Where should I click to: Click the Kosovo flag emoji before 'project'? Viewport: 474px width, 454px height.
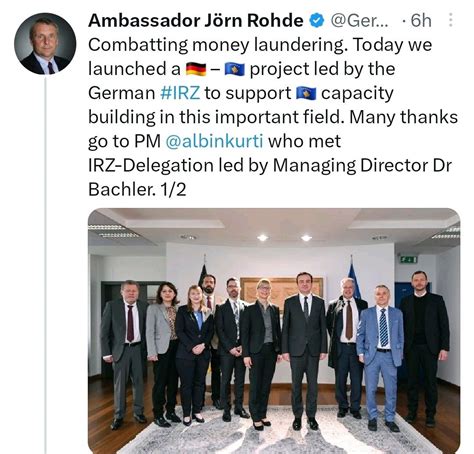coord(235,69)
